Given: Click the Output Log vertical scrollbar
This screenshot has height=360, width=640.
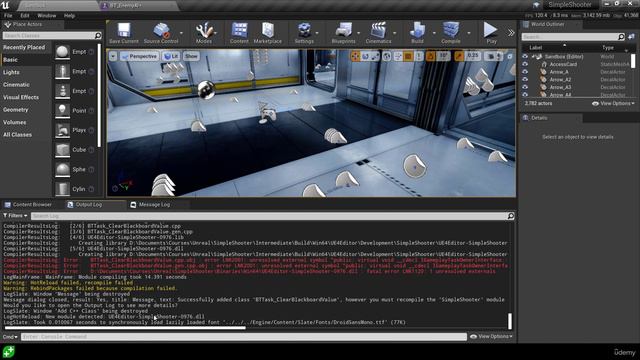Looking at the screenshot, I should 510,321.
